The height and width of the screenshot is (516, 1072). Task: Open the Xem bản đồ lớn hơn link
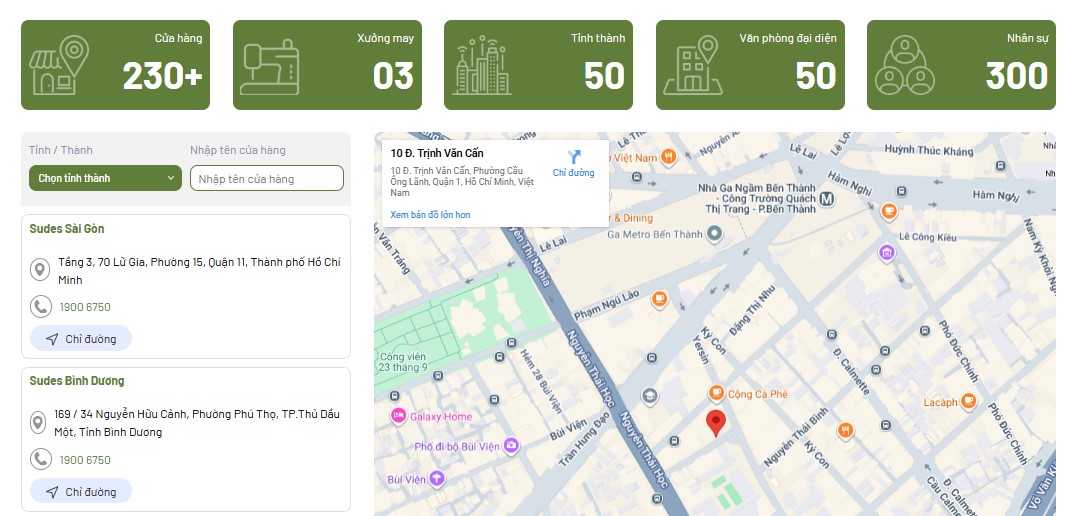tap(430, 215)
